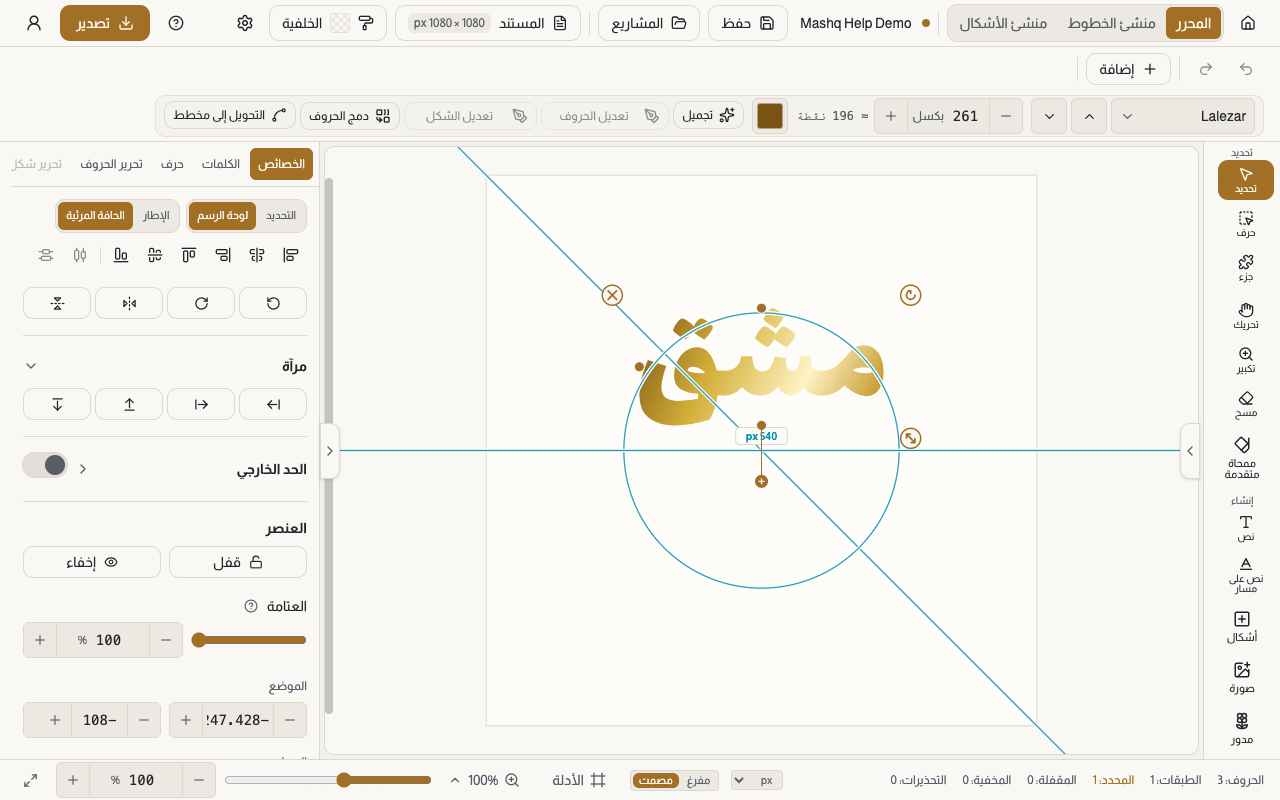Open the brown text color swatch
The height and width of the screenshot is (800, 1280).
770,116
